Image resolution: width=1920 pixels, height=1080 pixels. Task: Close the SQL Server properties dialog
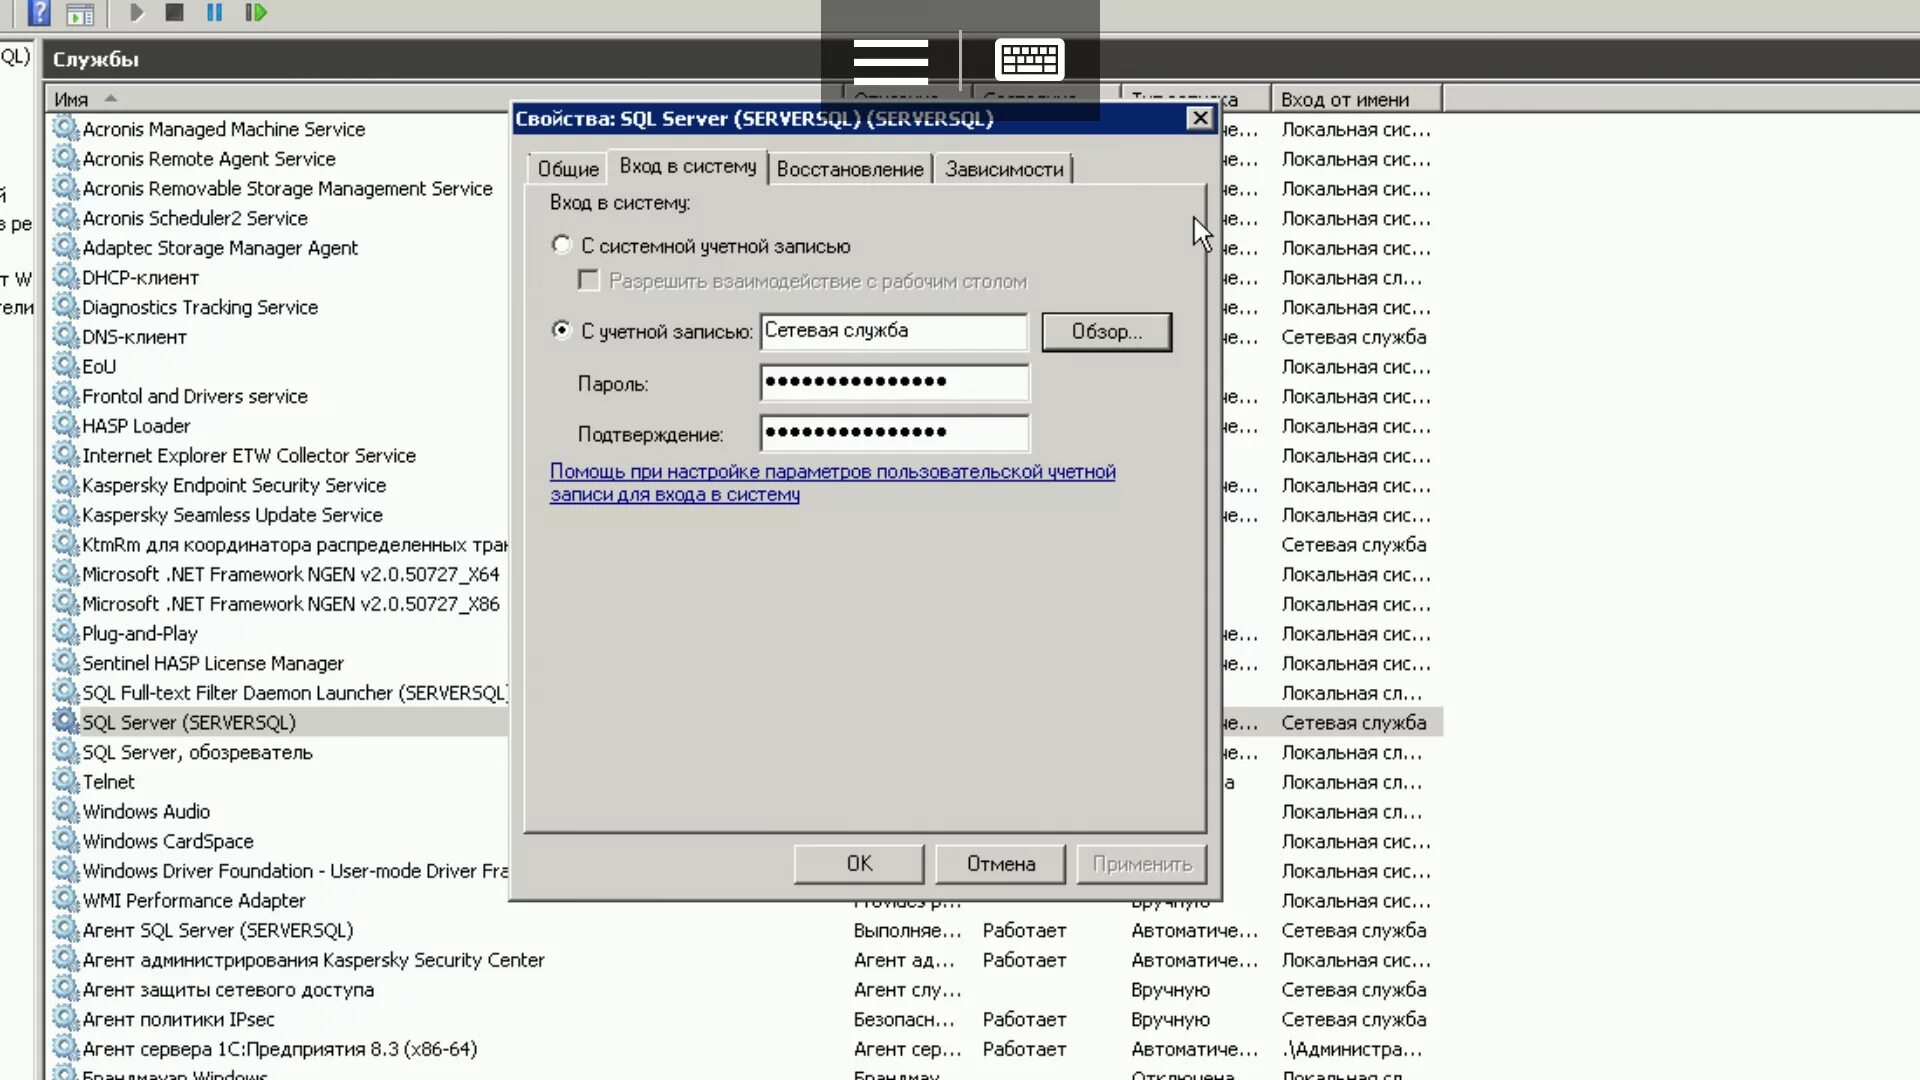(1200, 118)
